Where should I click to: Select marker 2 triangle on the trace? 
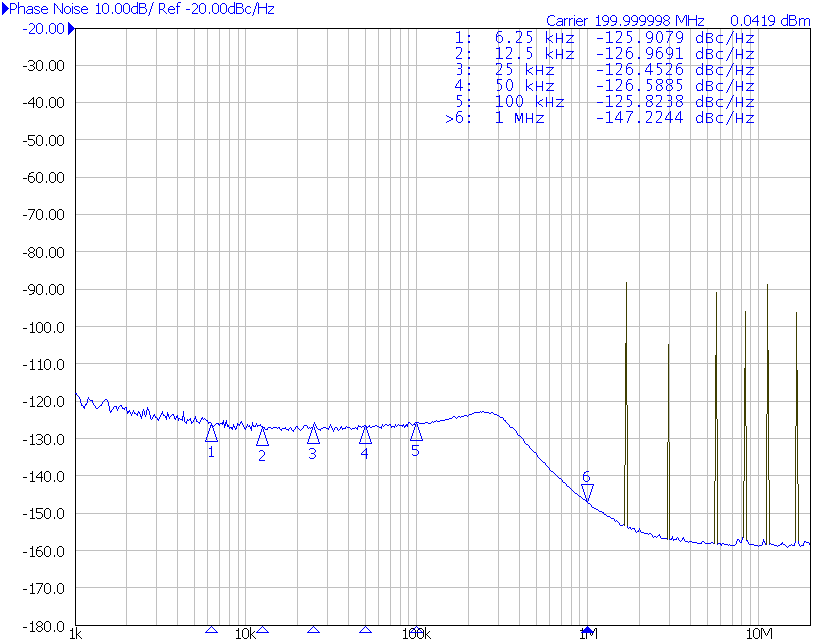262,436
